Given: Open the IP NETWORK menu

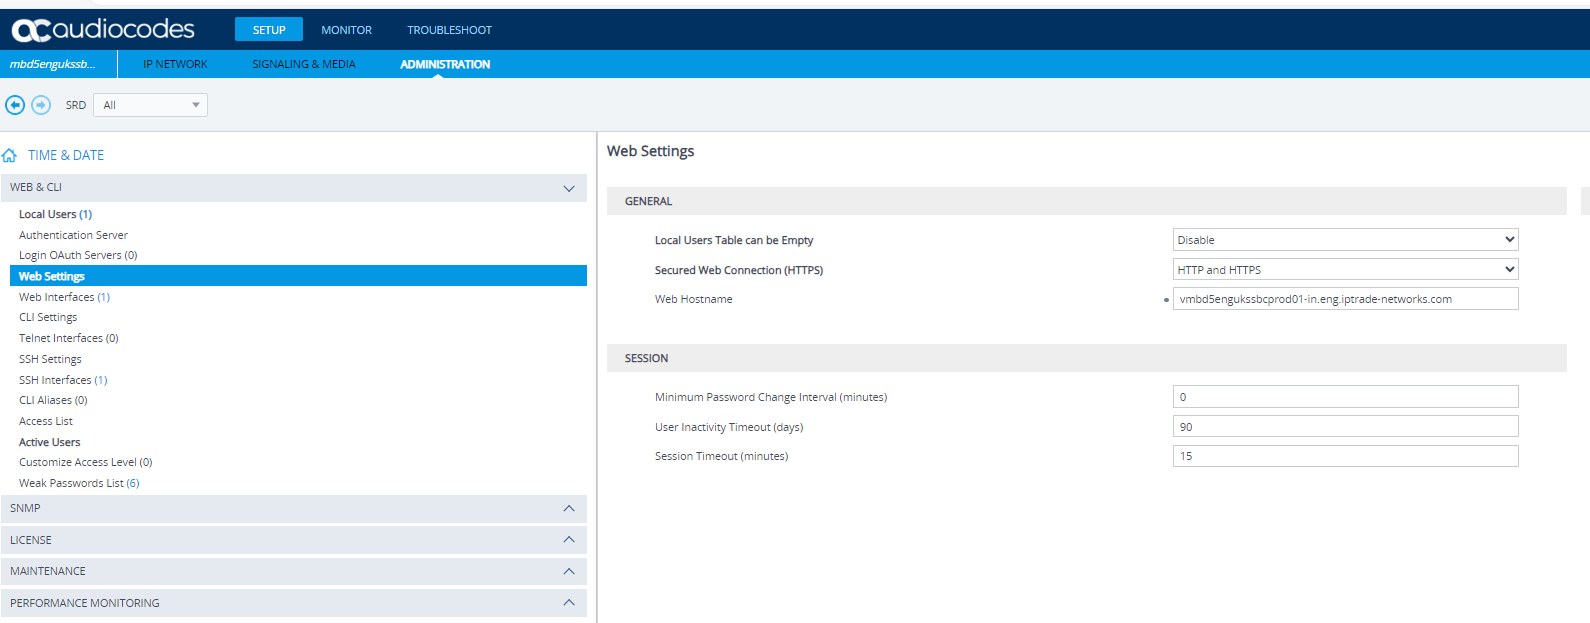Looking at the screenshot, I should click(175, 64).
